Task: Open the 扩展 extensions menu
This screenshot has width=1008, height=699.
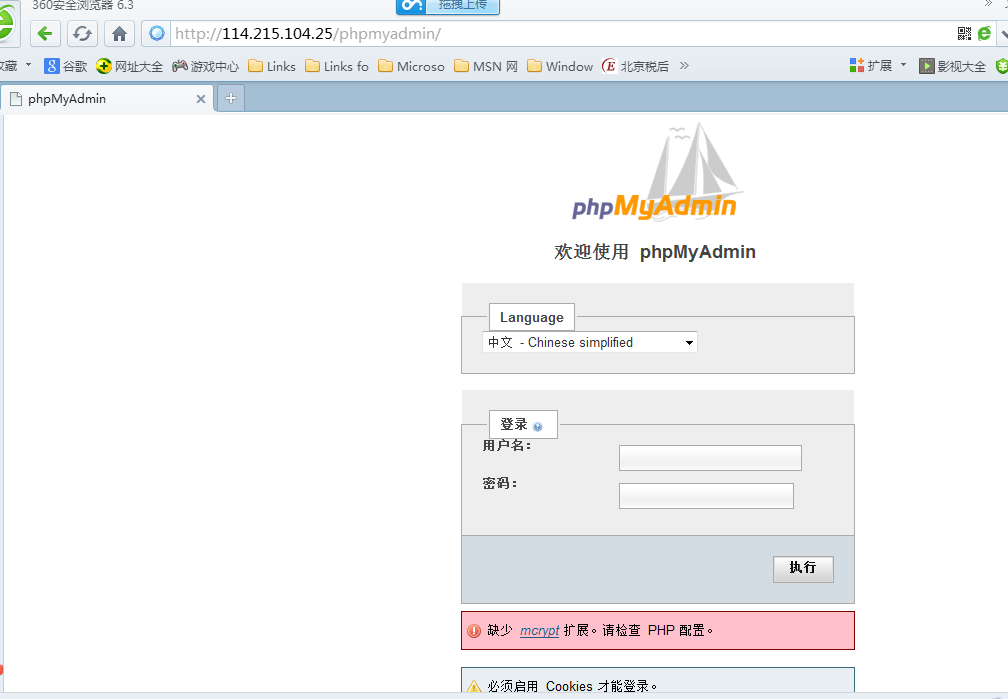Action: click(878, 66)
